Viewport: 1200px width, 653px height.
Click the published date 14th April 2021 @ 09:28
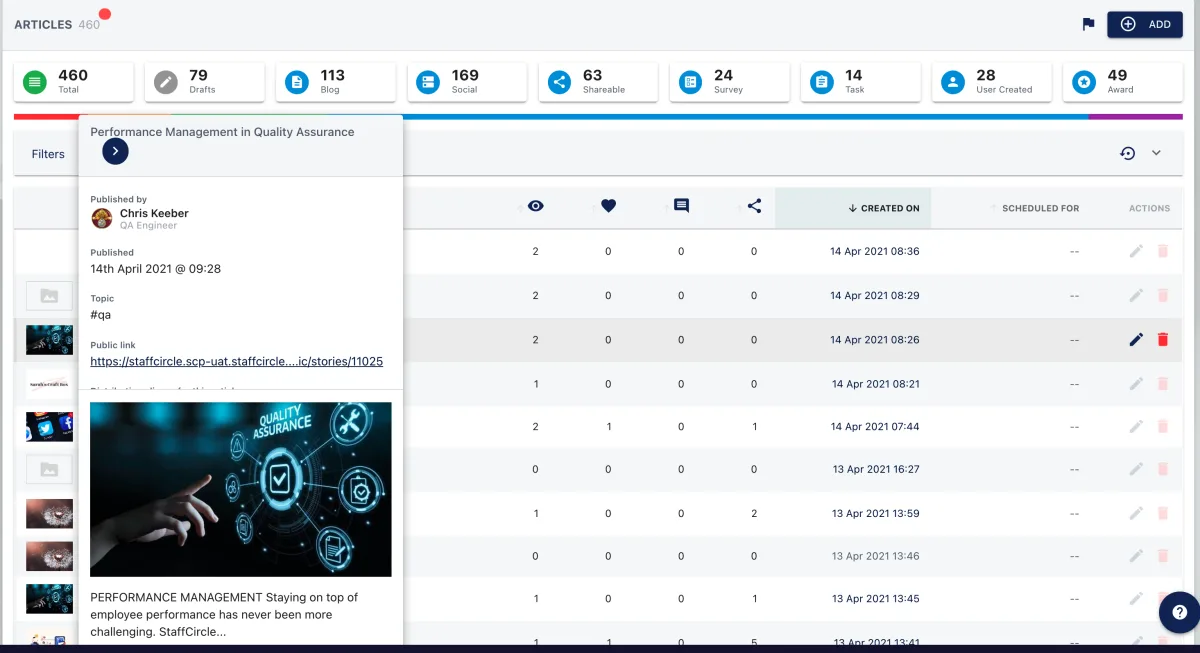156,269
